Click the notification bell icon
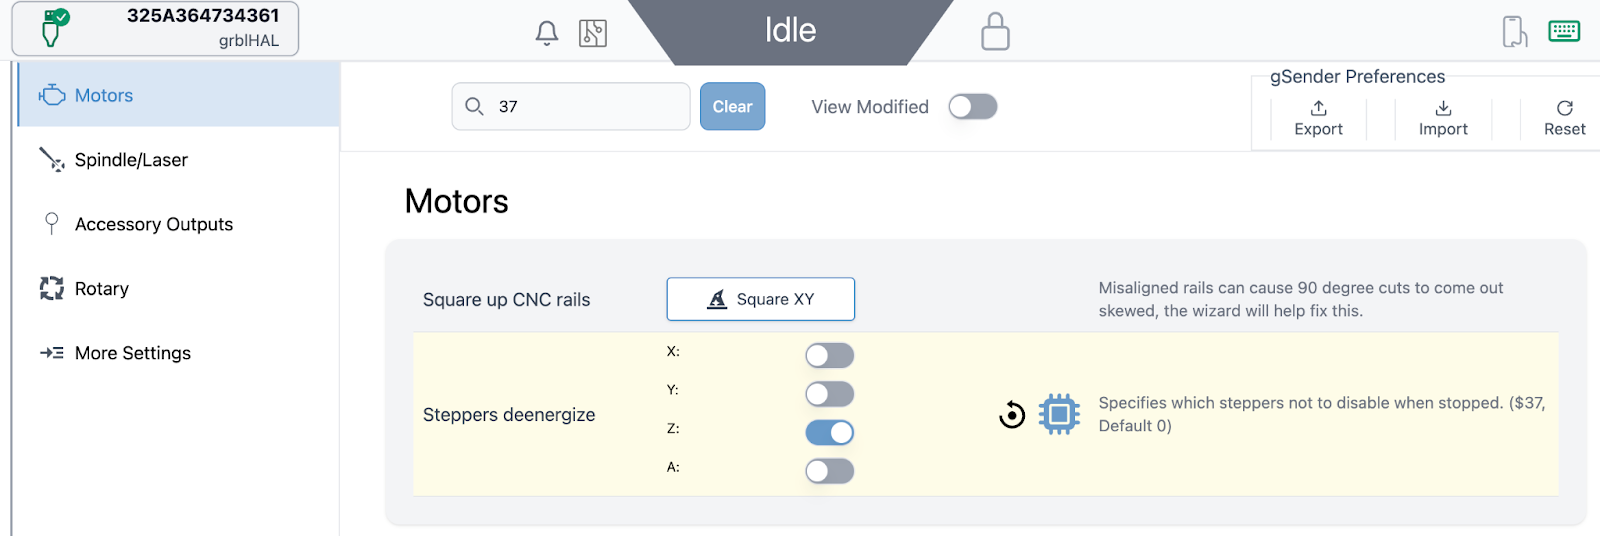Screen dimensions: 1600x536 tap(546, 33)
